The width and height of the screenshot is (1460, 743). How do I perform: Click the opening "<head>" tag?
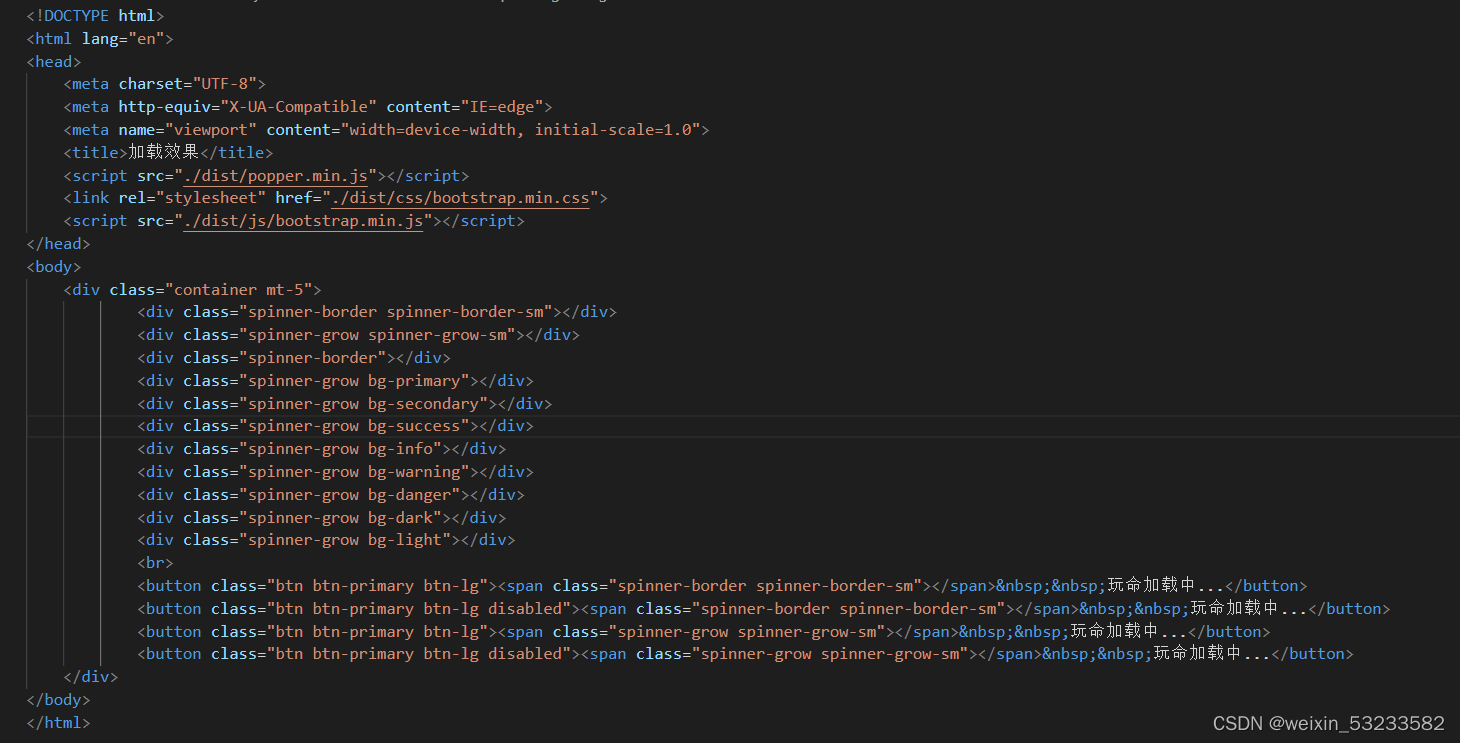(x=54, y=62)
